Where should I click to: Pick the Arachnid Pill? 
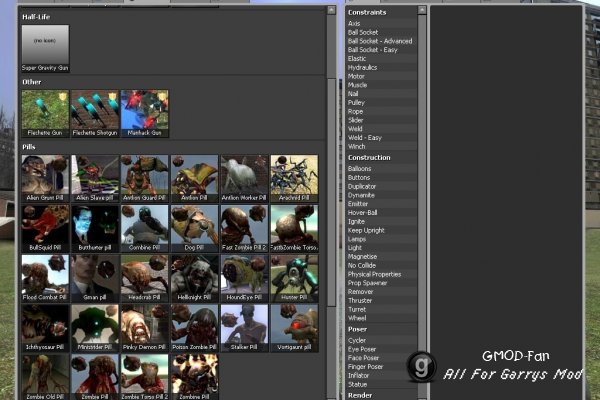[x=294, y=179]
